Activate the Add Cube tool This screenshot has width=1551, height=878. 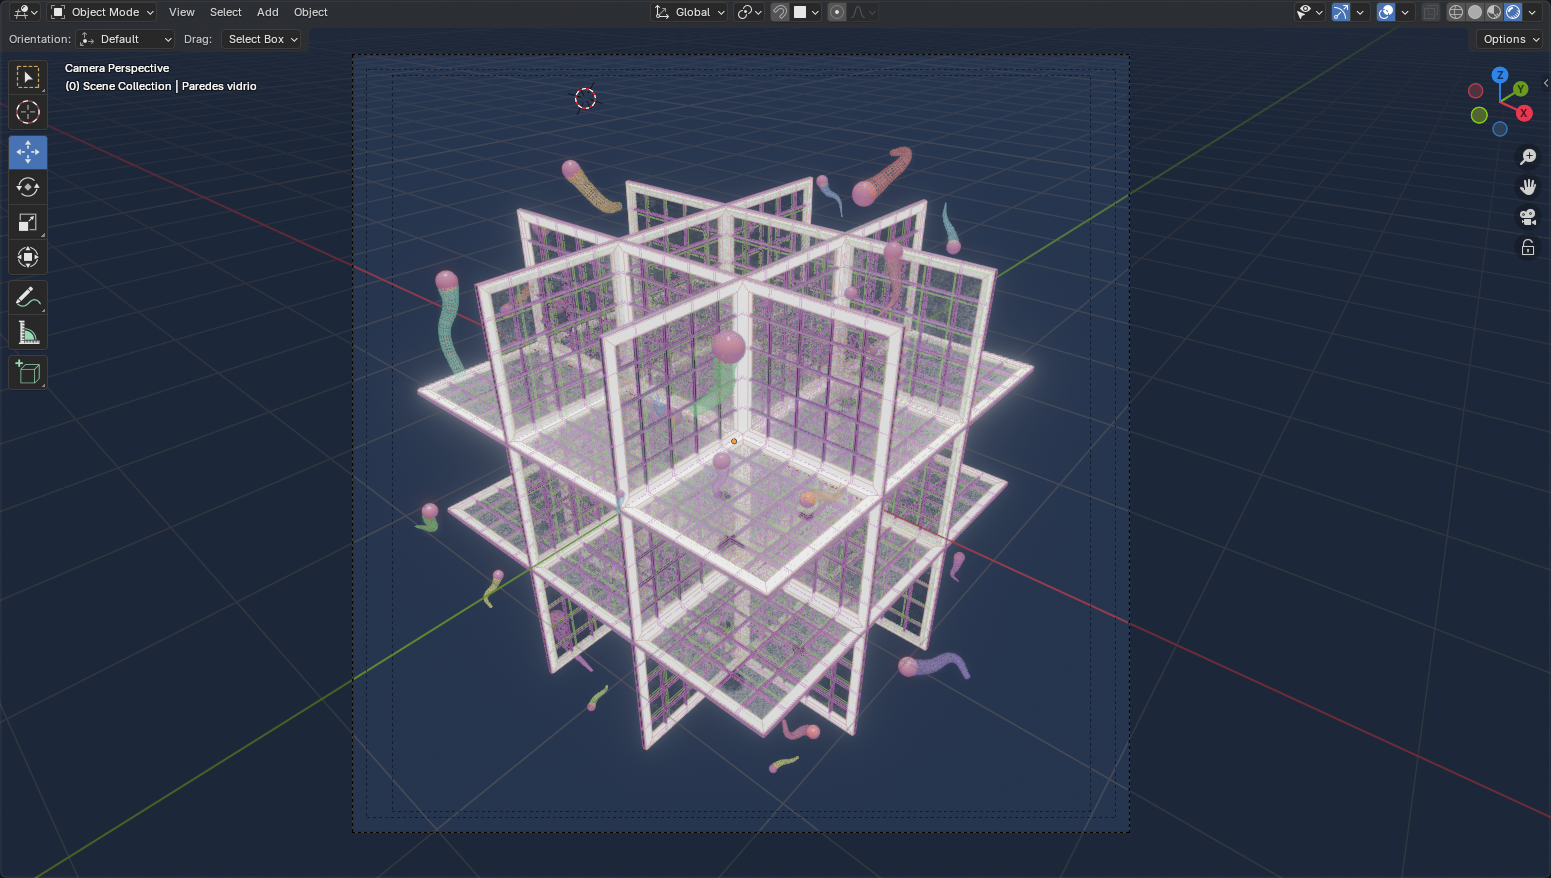pyautogui.click(x=27, y=372)
